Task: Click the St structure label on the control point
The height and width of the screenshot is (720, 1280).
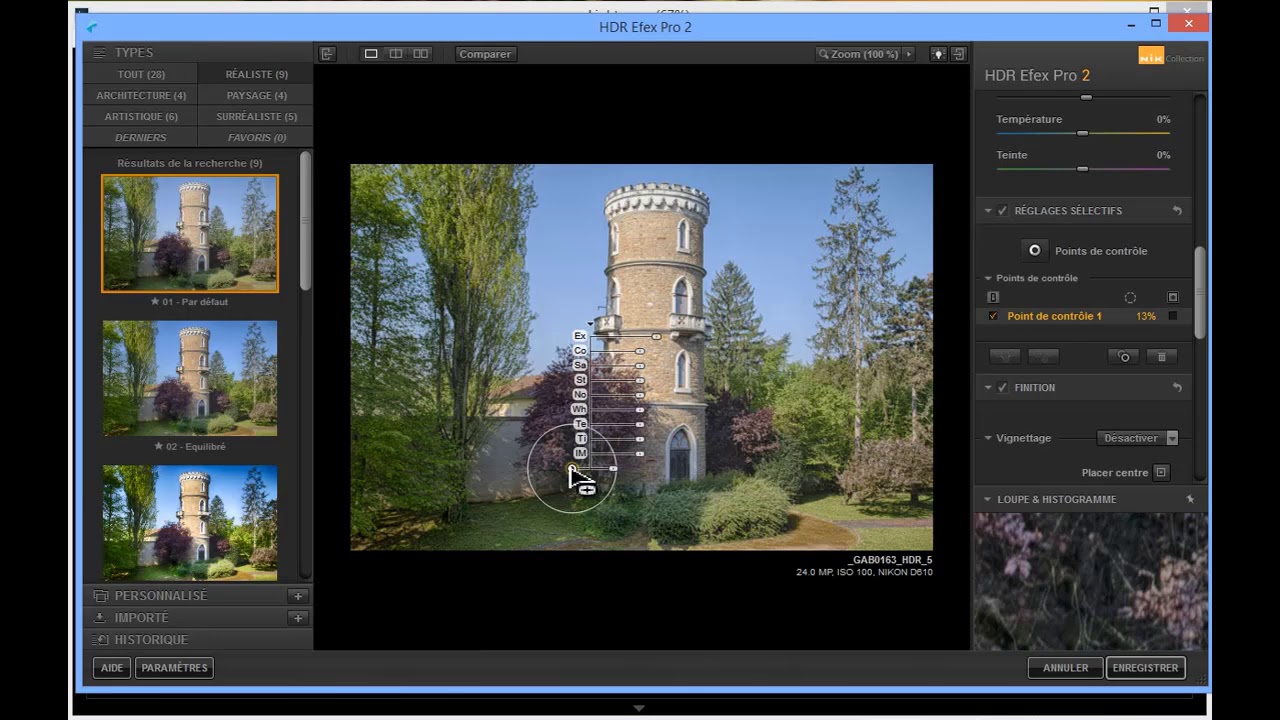Action: (580, 380)
